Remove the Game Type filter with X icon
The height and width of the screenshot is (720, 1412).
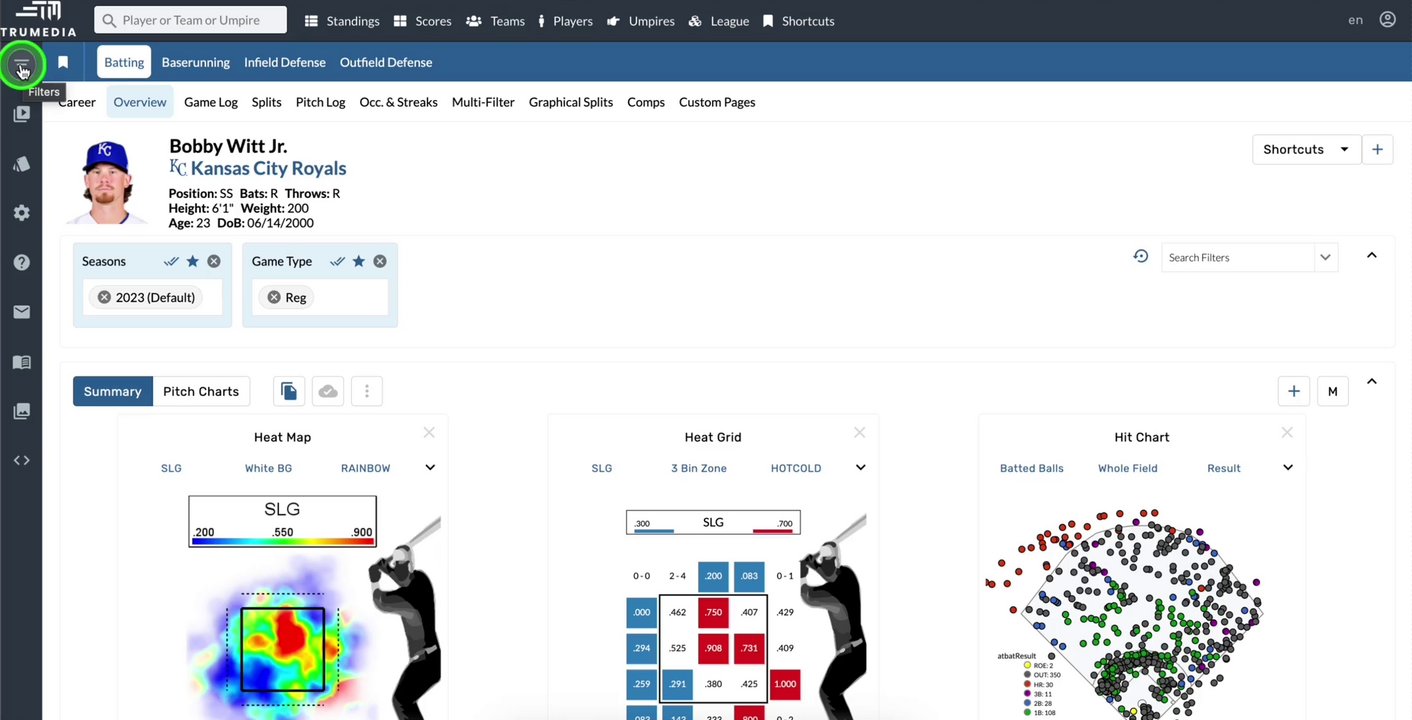380,261
